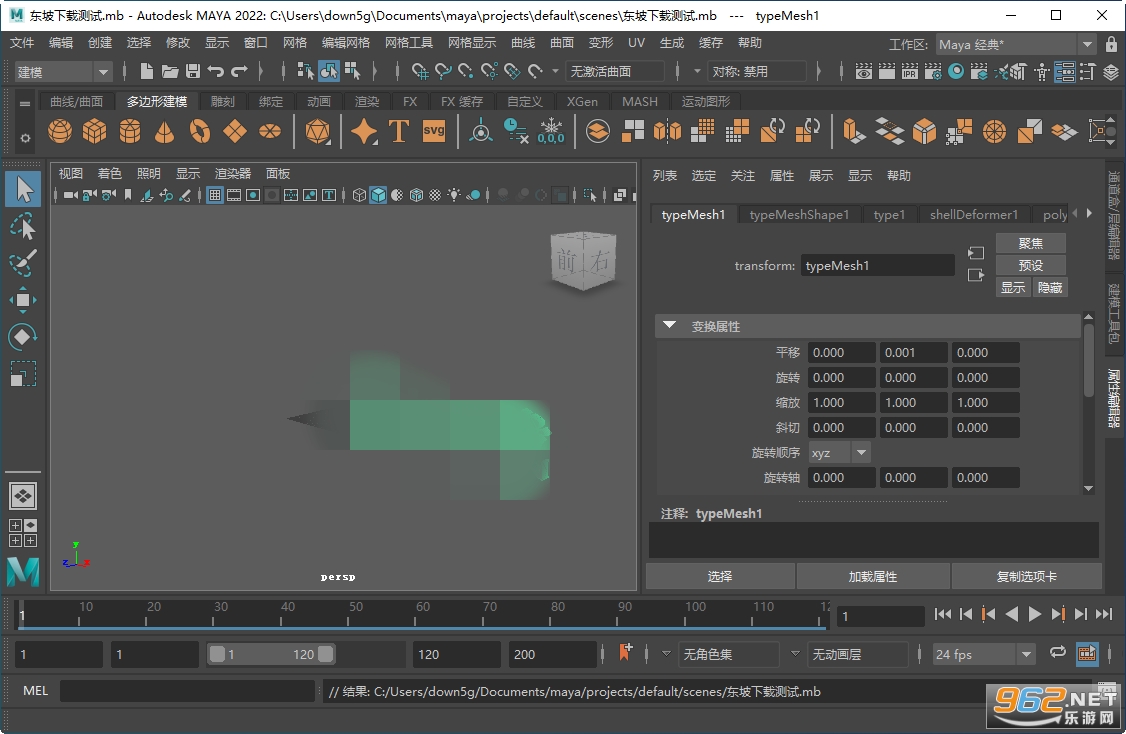
Task: Activate the Scale tool
Action: [24, 374]
